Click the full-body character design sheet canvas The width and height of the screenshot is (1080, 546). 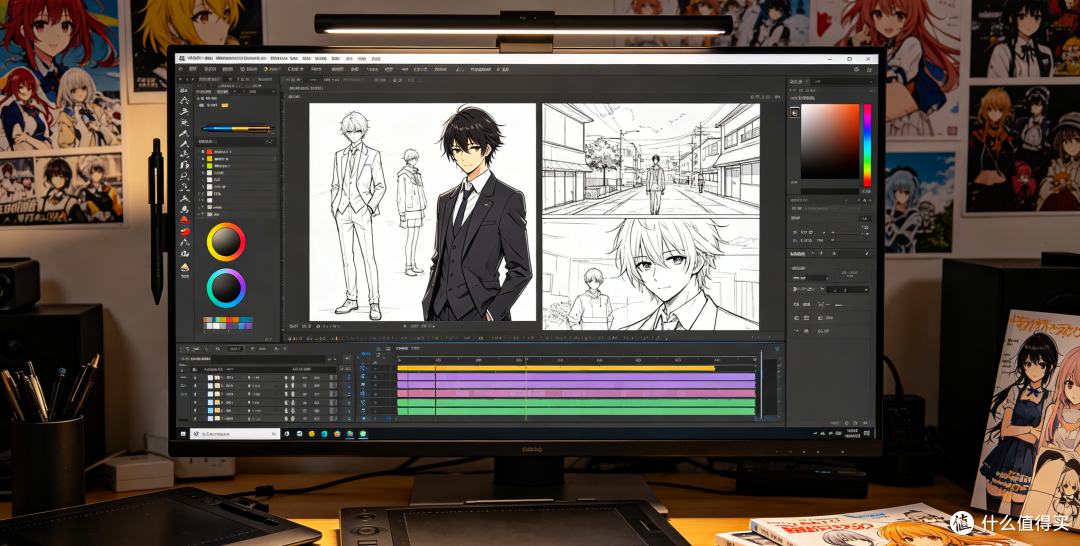[422, 212]
